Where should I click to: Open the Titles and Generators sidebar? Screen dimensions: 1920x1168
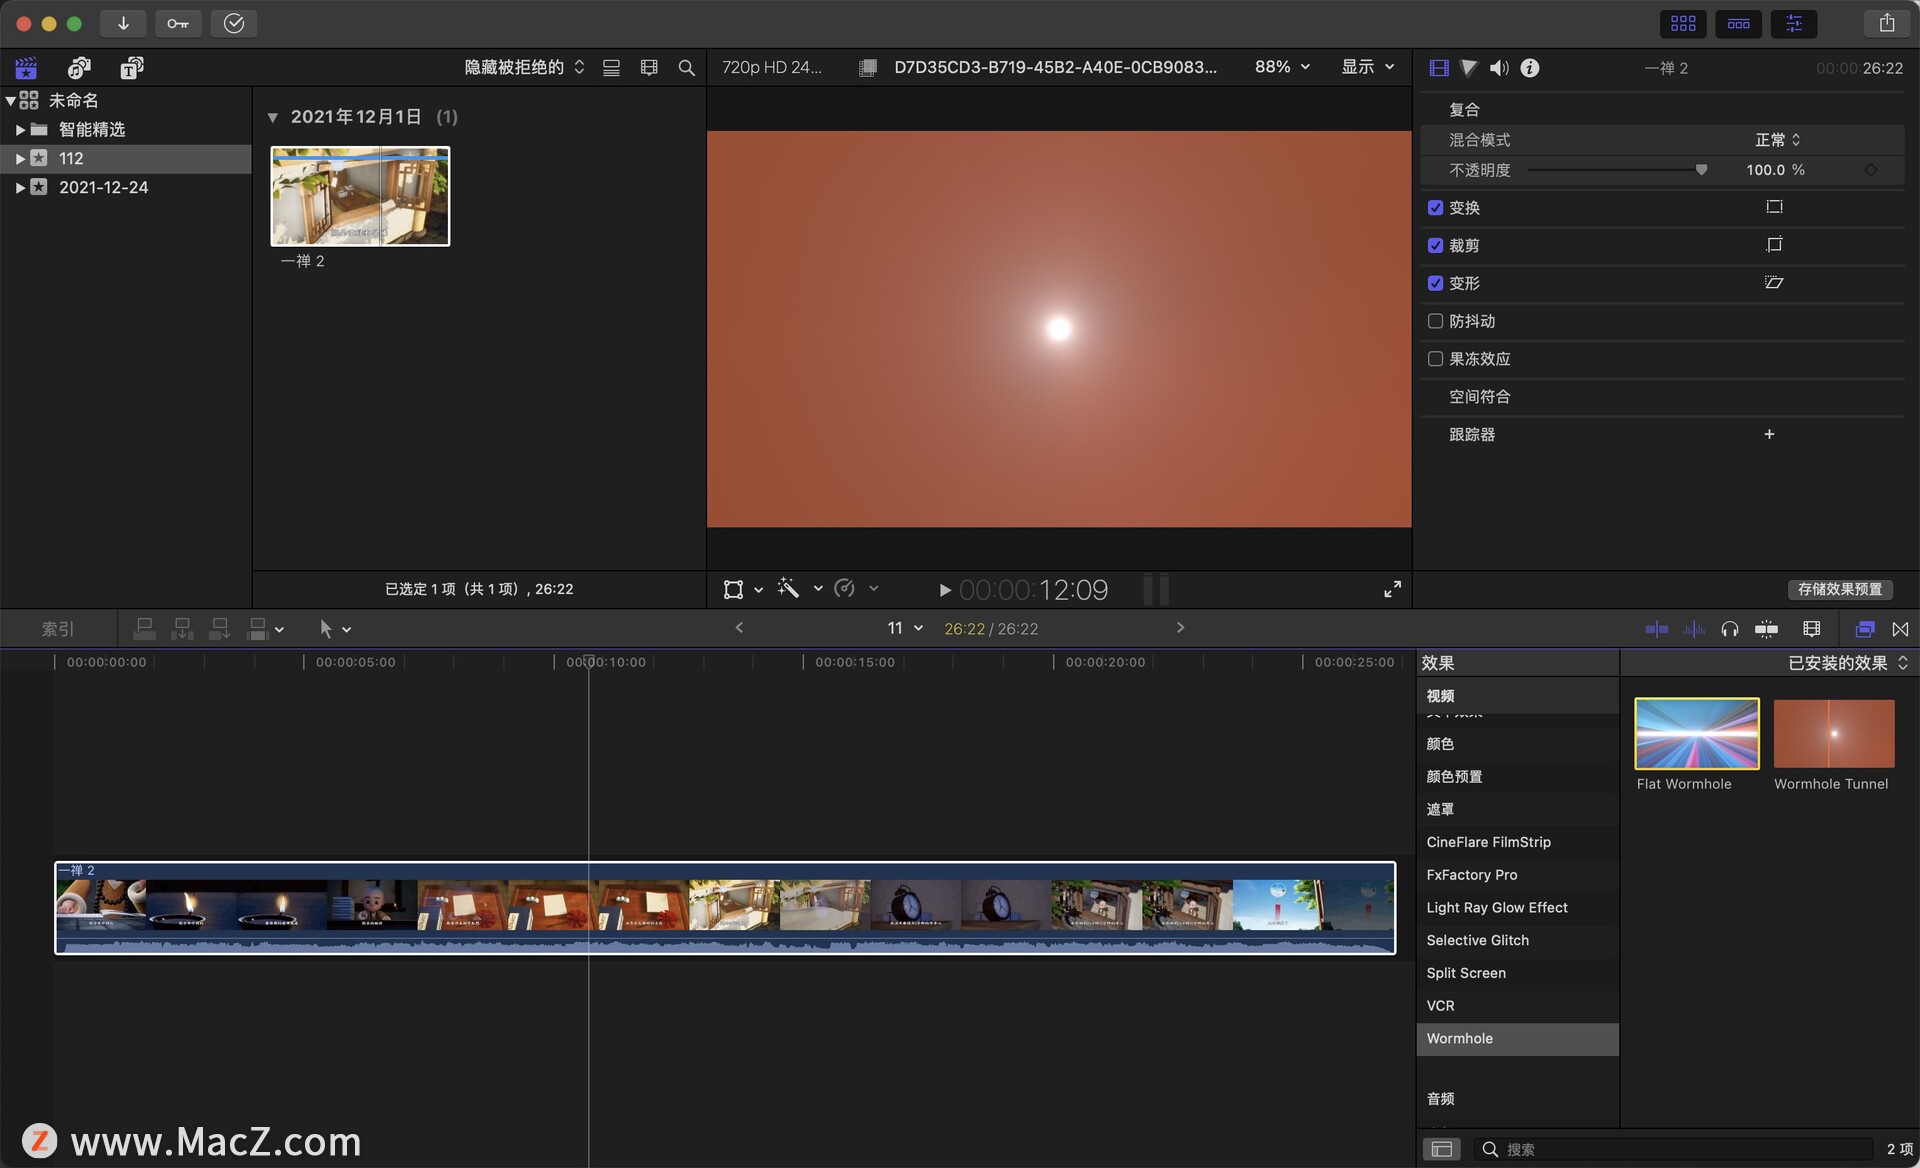131,68
